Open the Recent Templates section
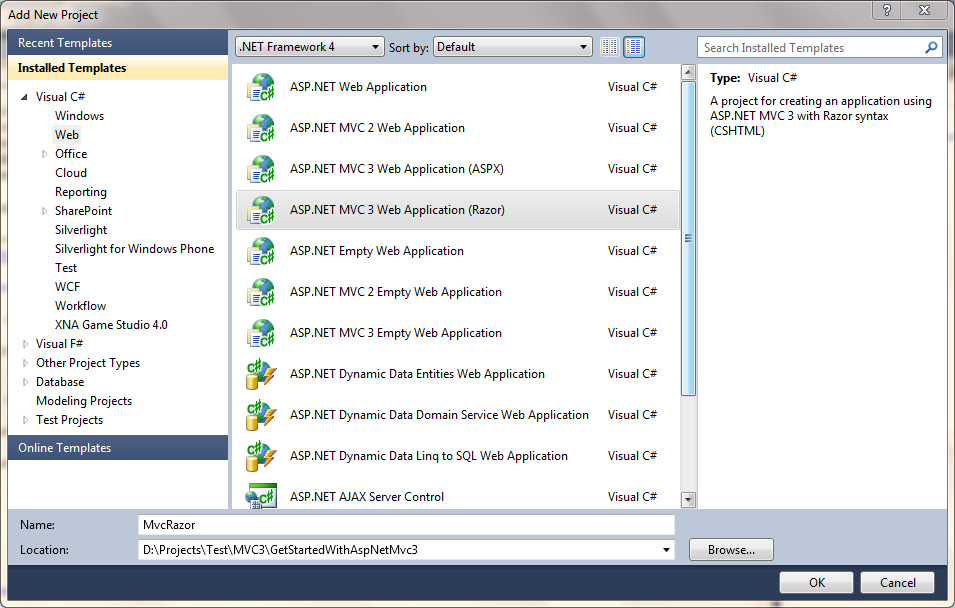 [118, 43]
